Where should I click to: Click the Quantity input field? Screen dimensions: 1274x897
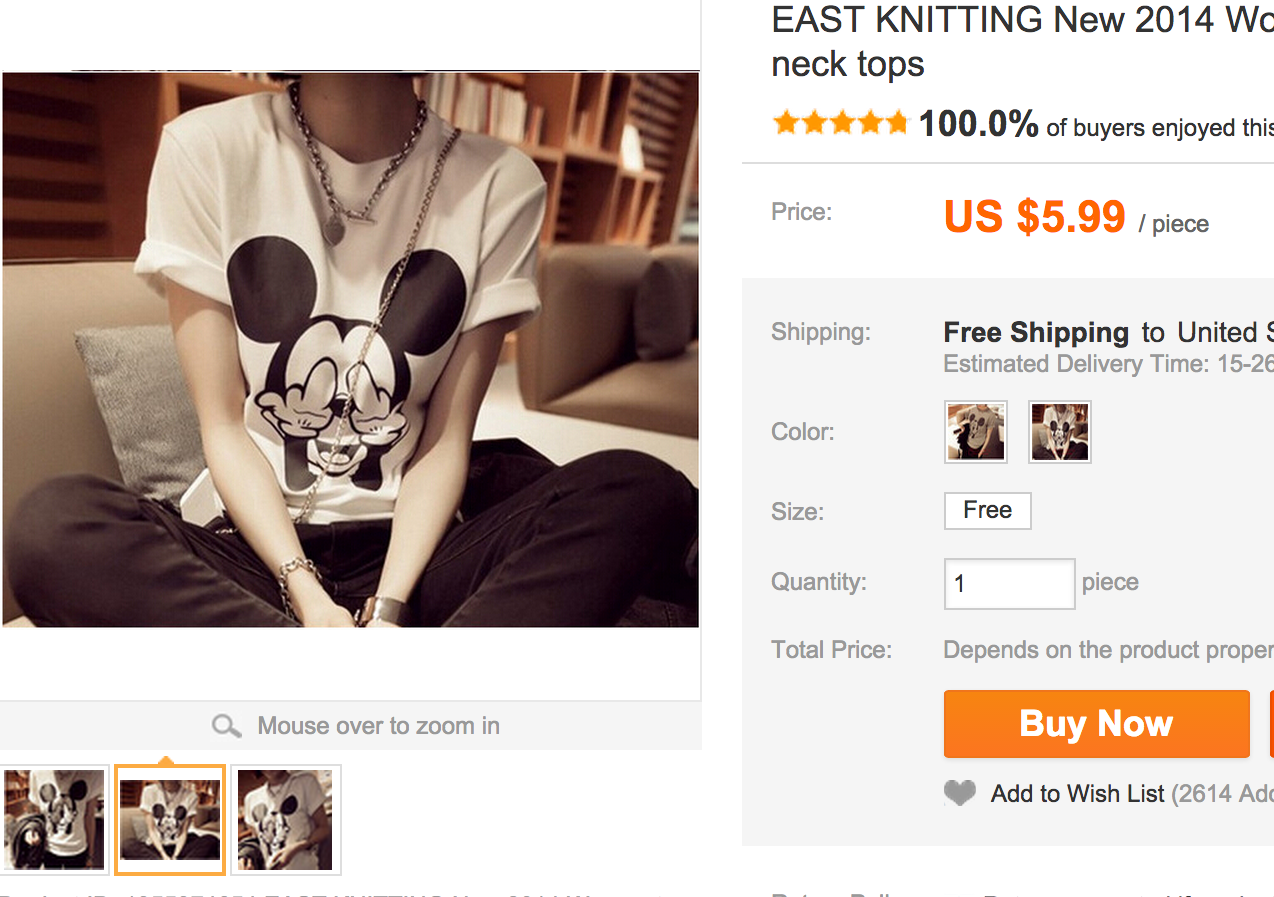(x=1009, y=584)
